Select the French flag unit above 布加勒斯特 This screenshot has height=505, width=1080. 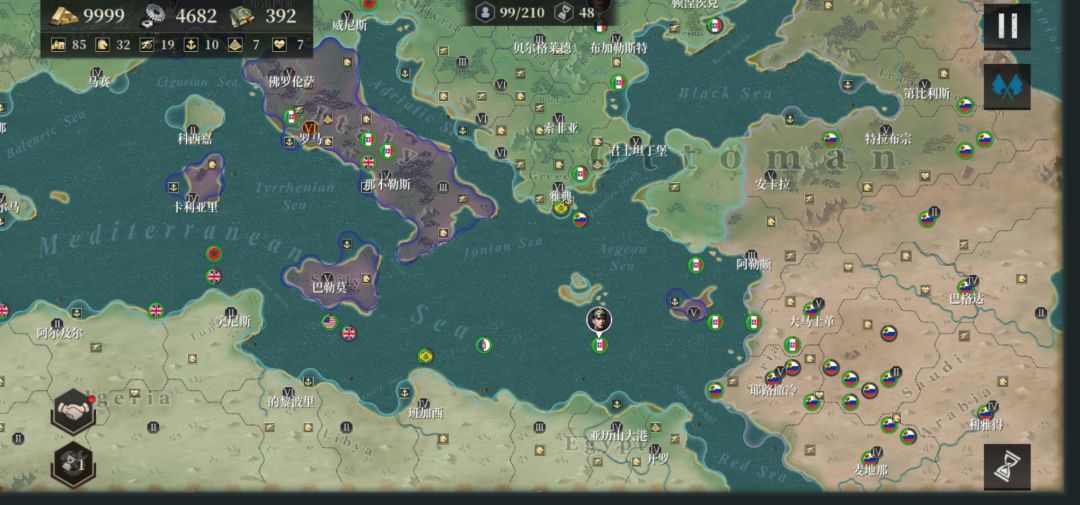pos(601,27)
